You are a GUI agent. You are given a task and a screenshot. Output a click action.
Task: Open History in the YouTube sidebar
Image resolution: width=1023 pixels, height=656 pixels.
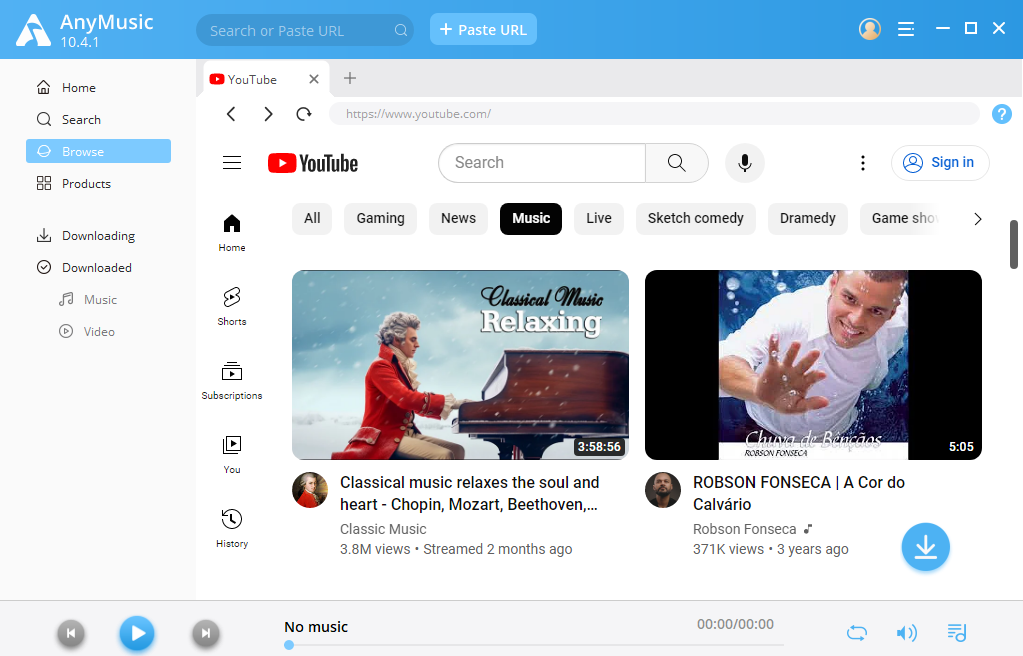point(232,529)
